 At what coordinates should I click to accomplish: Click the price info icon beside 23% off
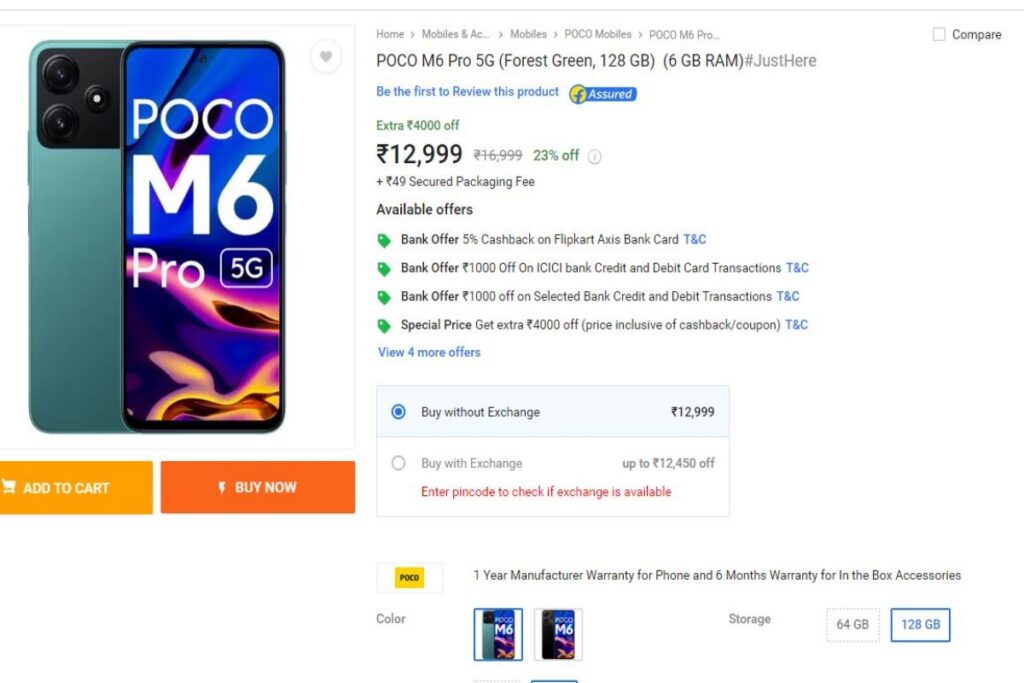click(x=594, y=157)
